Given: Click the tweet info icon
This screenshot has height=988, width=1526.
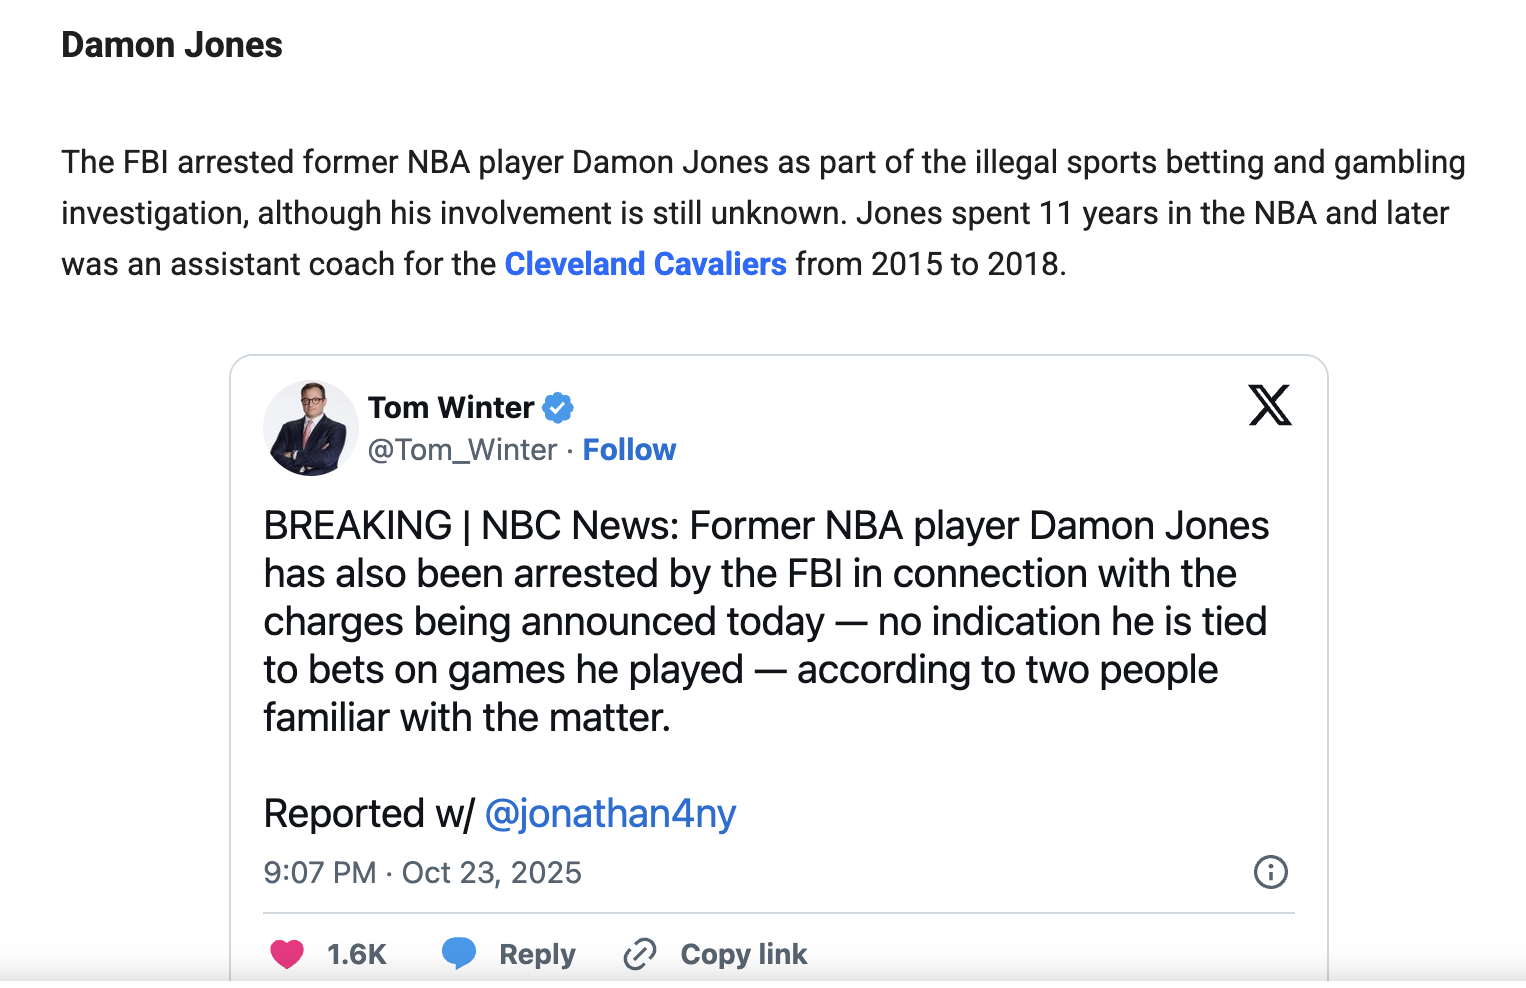Looking at the screenshot, I should (x=1270, y=872).
